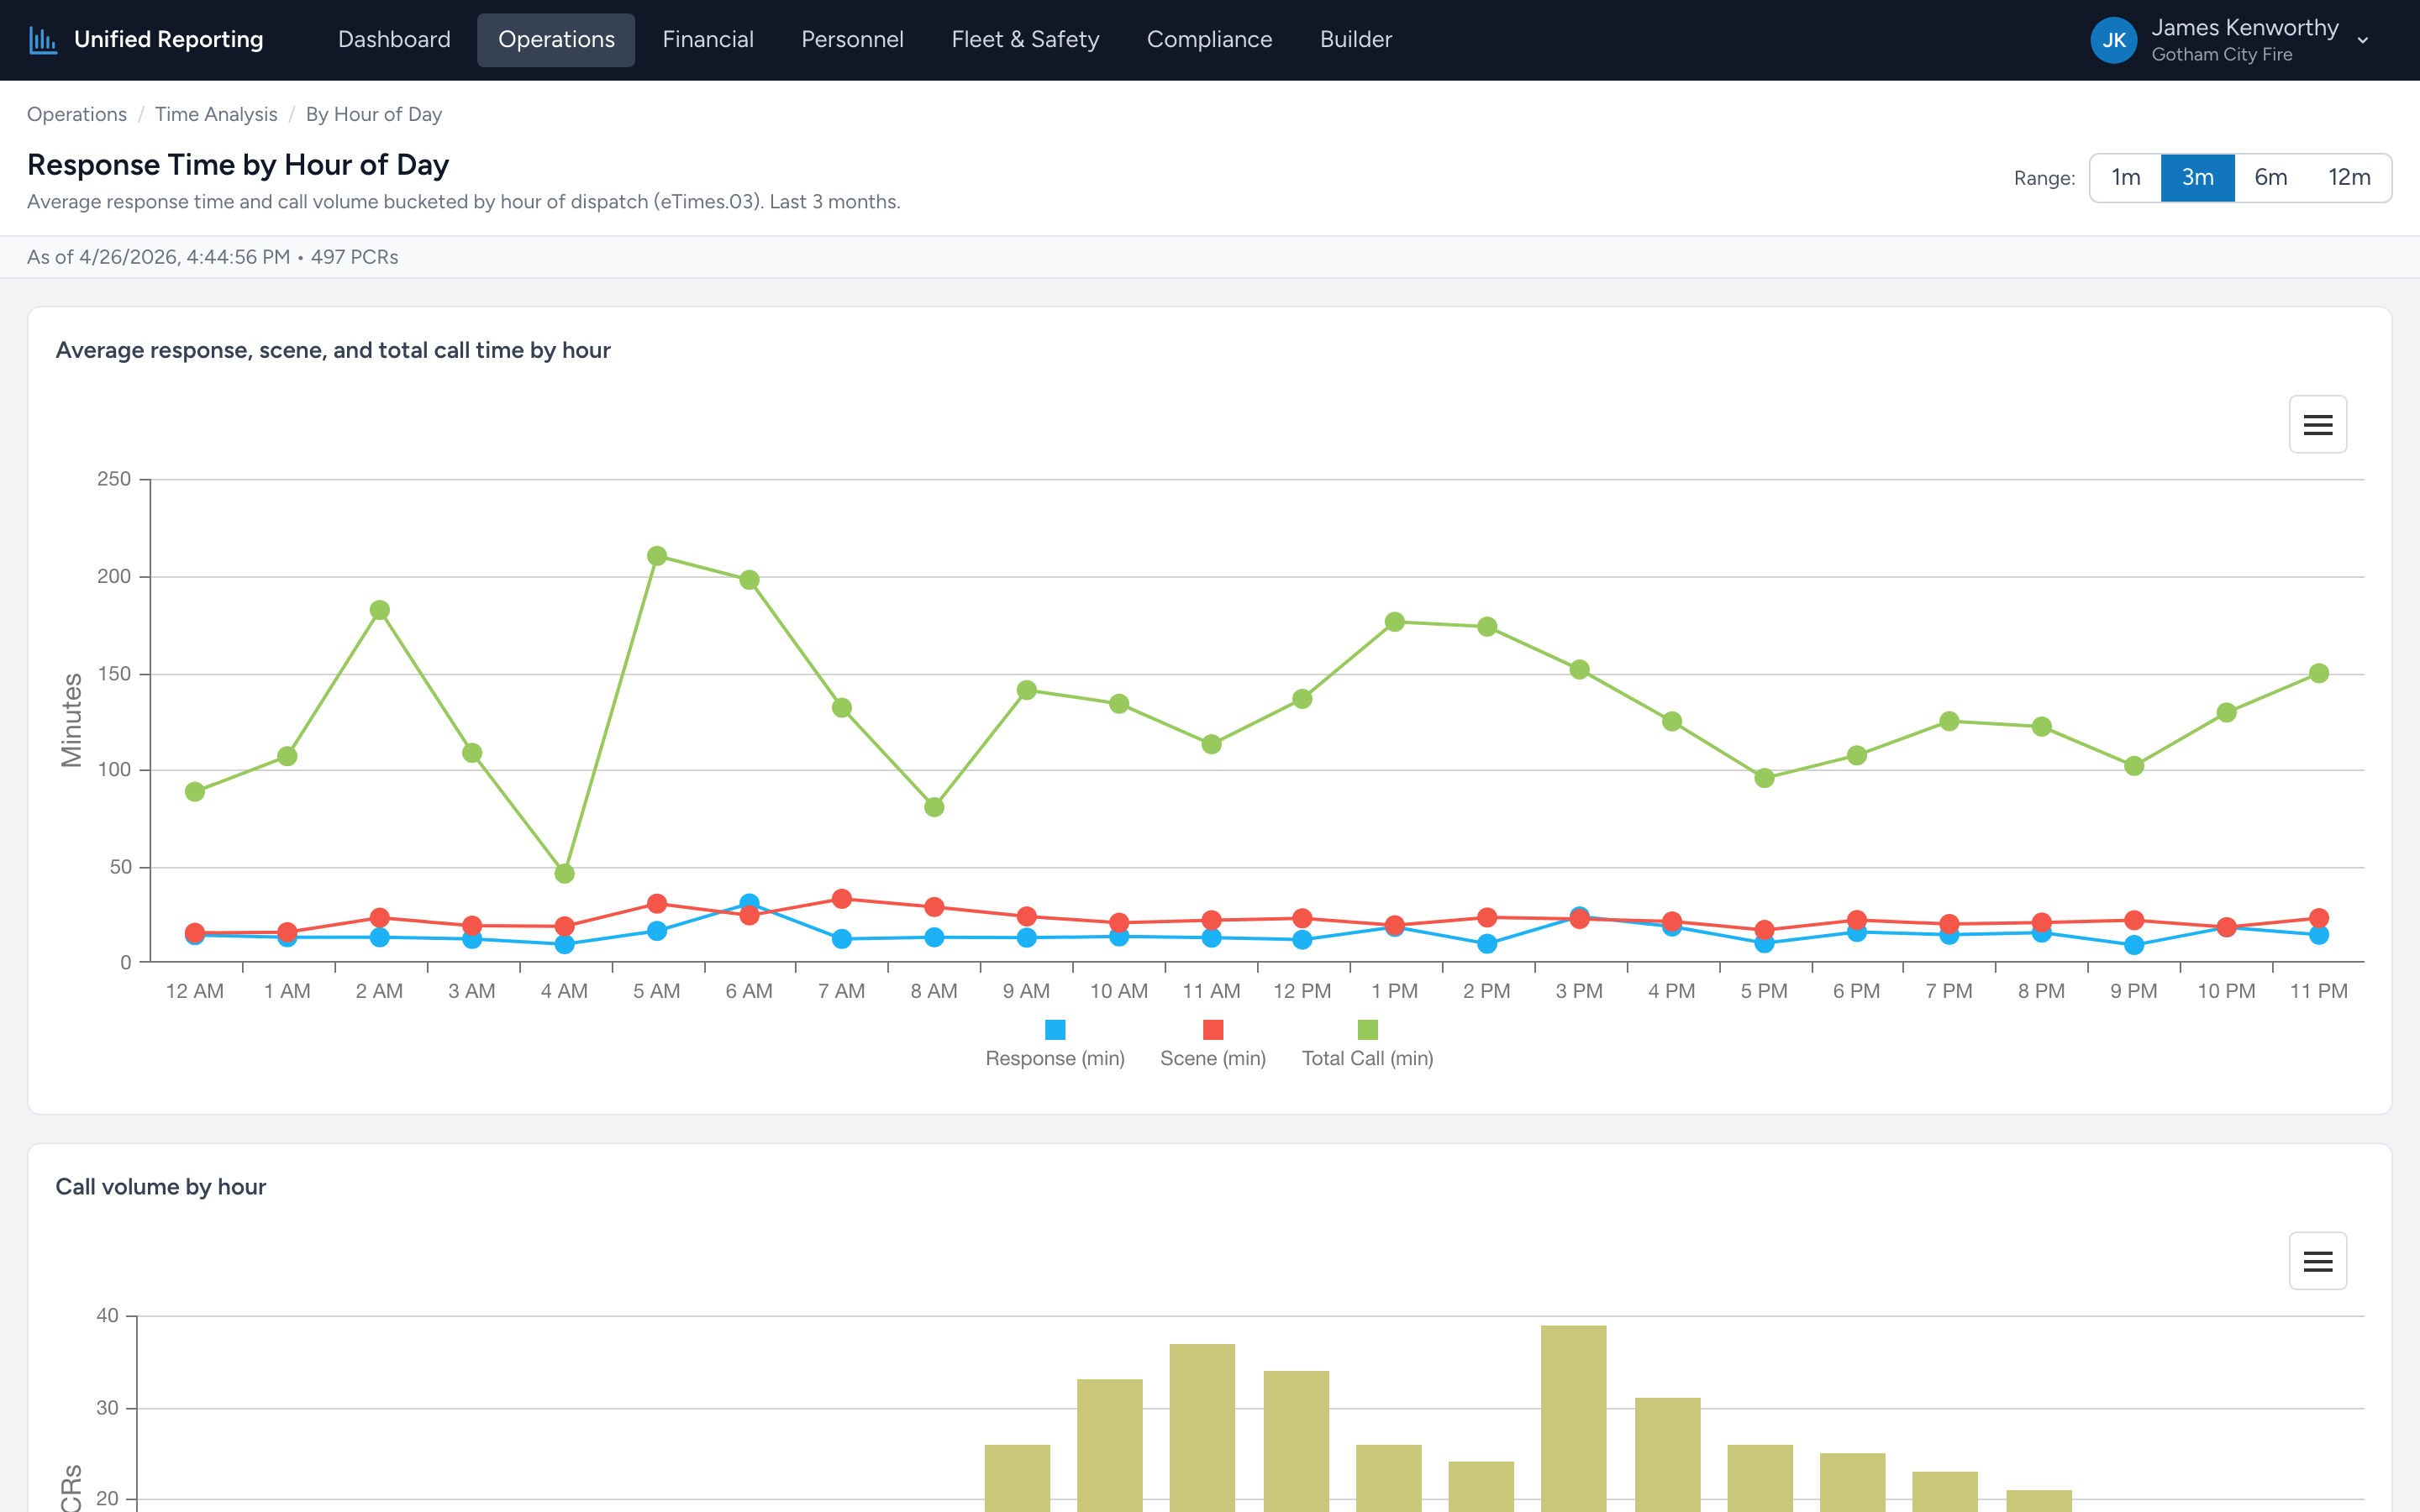Viewport: 2420px width, 1512px height.
Task: Click the blue Response legend color square
Action: click(1055, 1029)
